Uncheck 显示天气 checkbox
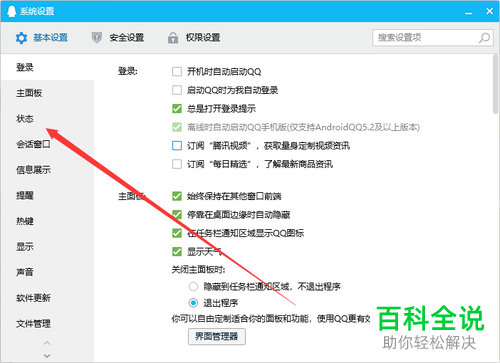Viewport: 500px width, 363px height. [x=177, y=252]
